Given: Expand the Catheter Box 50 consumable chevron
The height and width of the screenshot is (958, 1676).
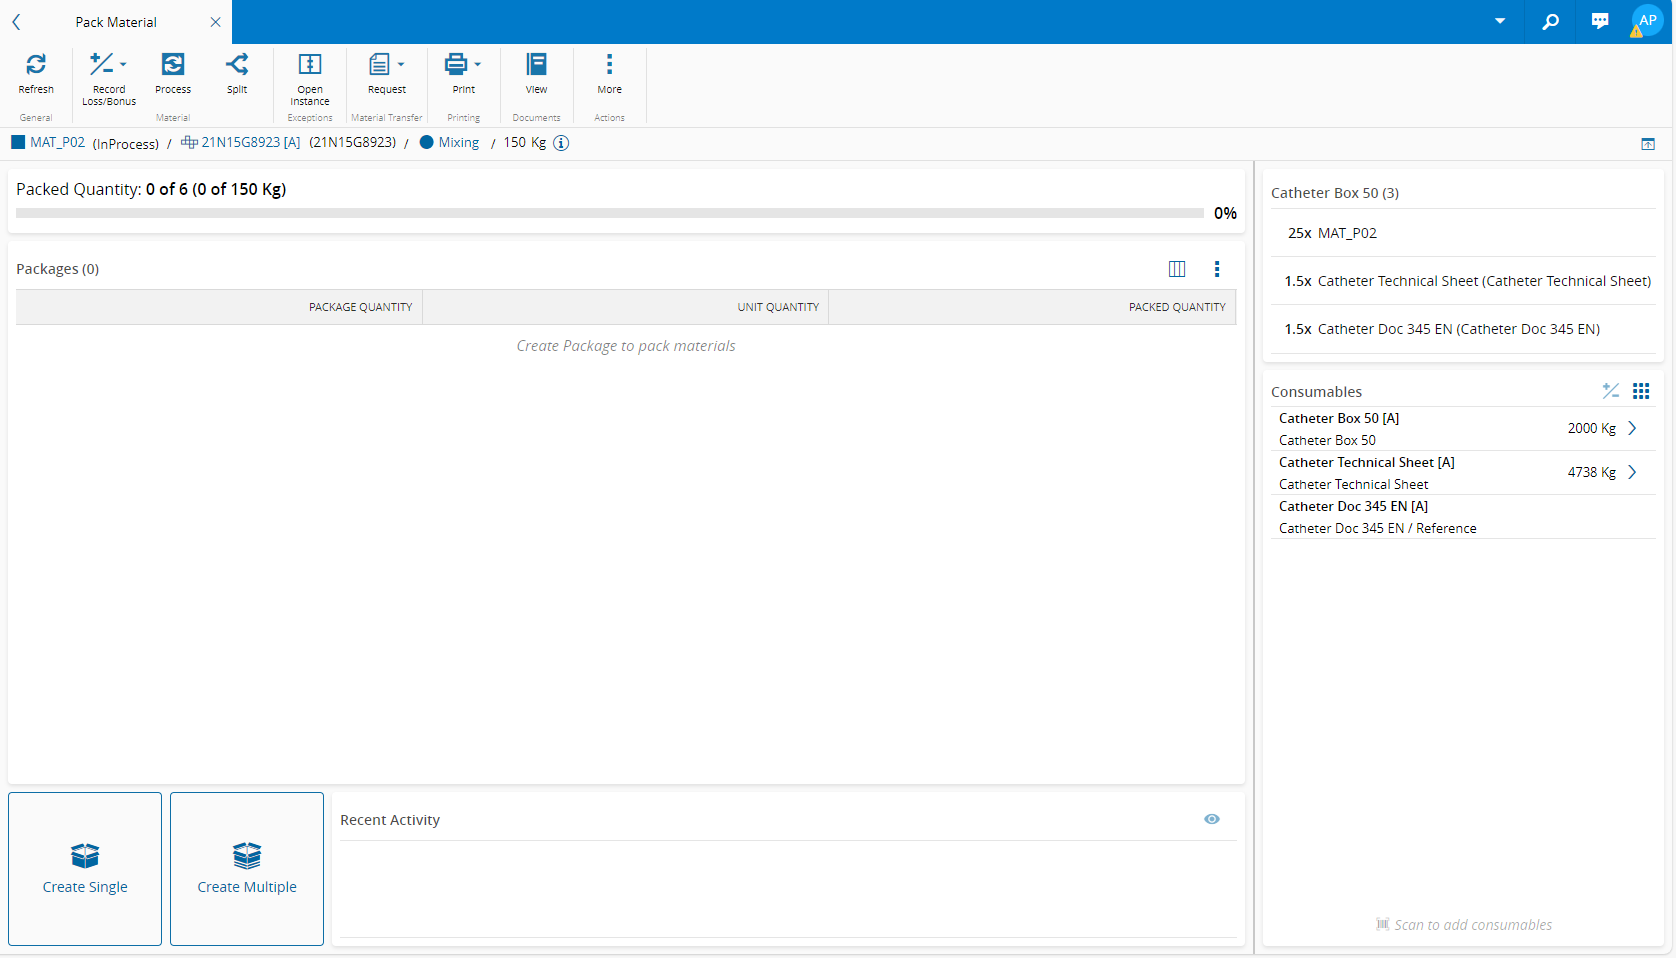Looking at the screenshot, I should tap(1632, 428).
